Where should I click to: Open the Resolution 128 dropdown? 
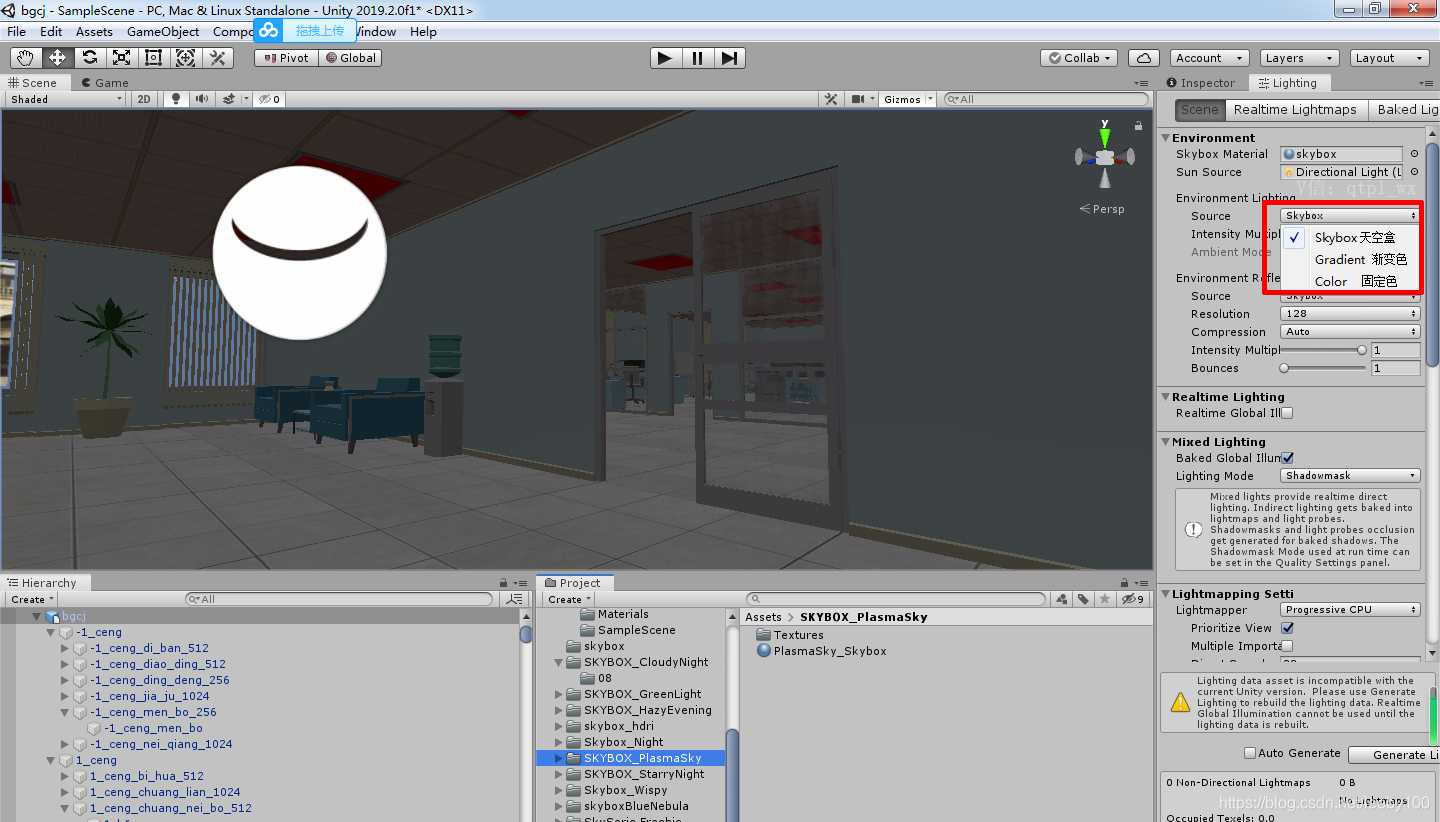[1350, 314]
